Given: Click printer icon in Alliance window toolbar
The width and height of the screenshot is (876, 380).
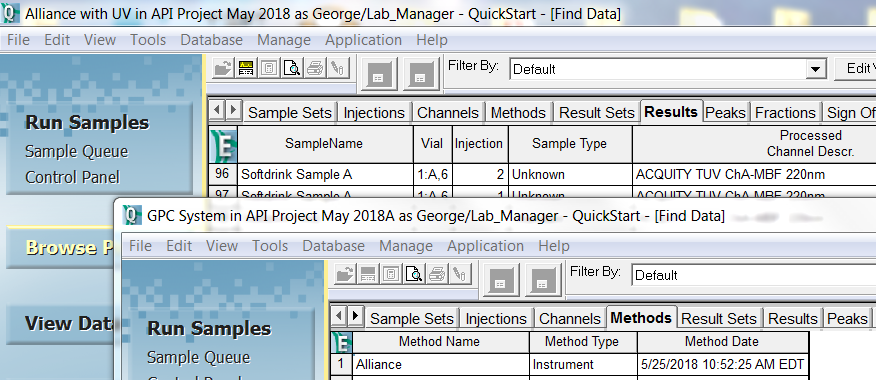Looking at the screenshot, I should 315,68.
